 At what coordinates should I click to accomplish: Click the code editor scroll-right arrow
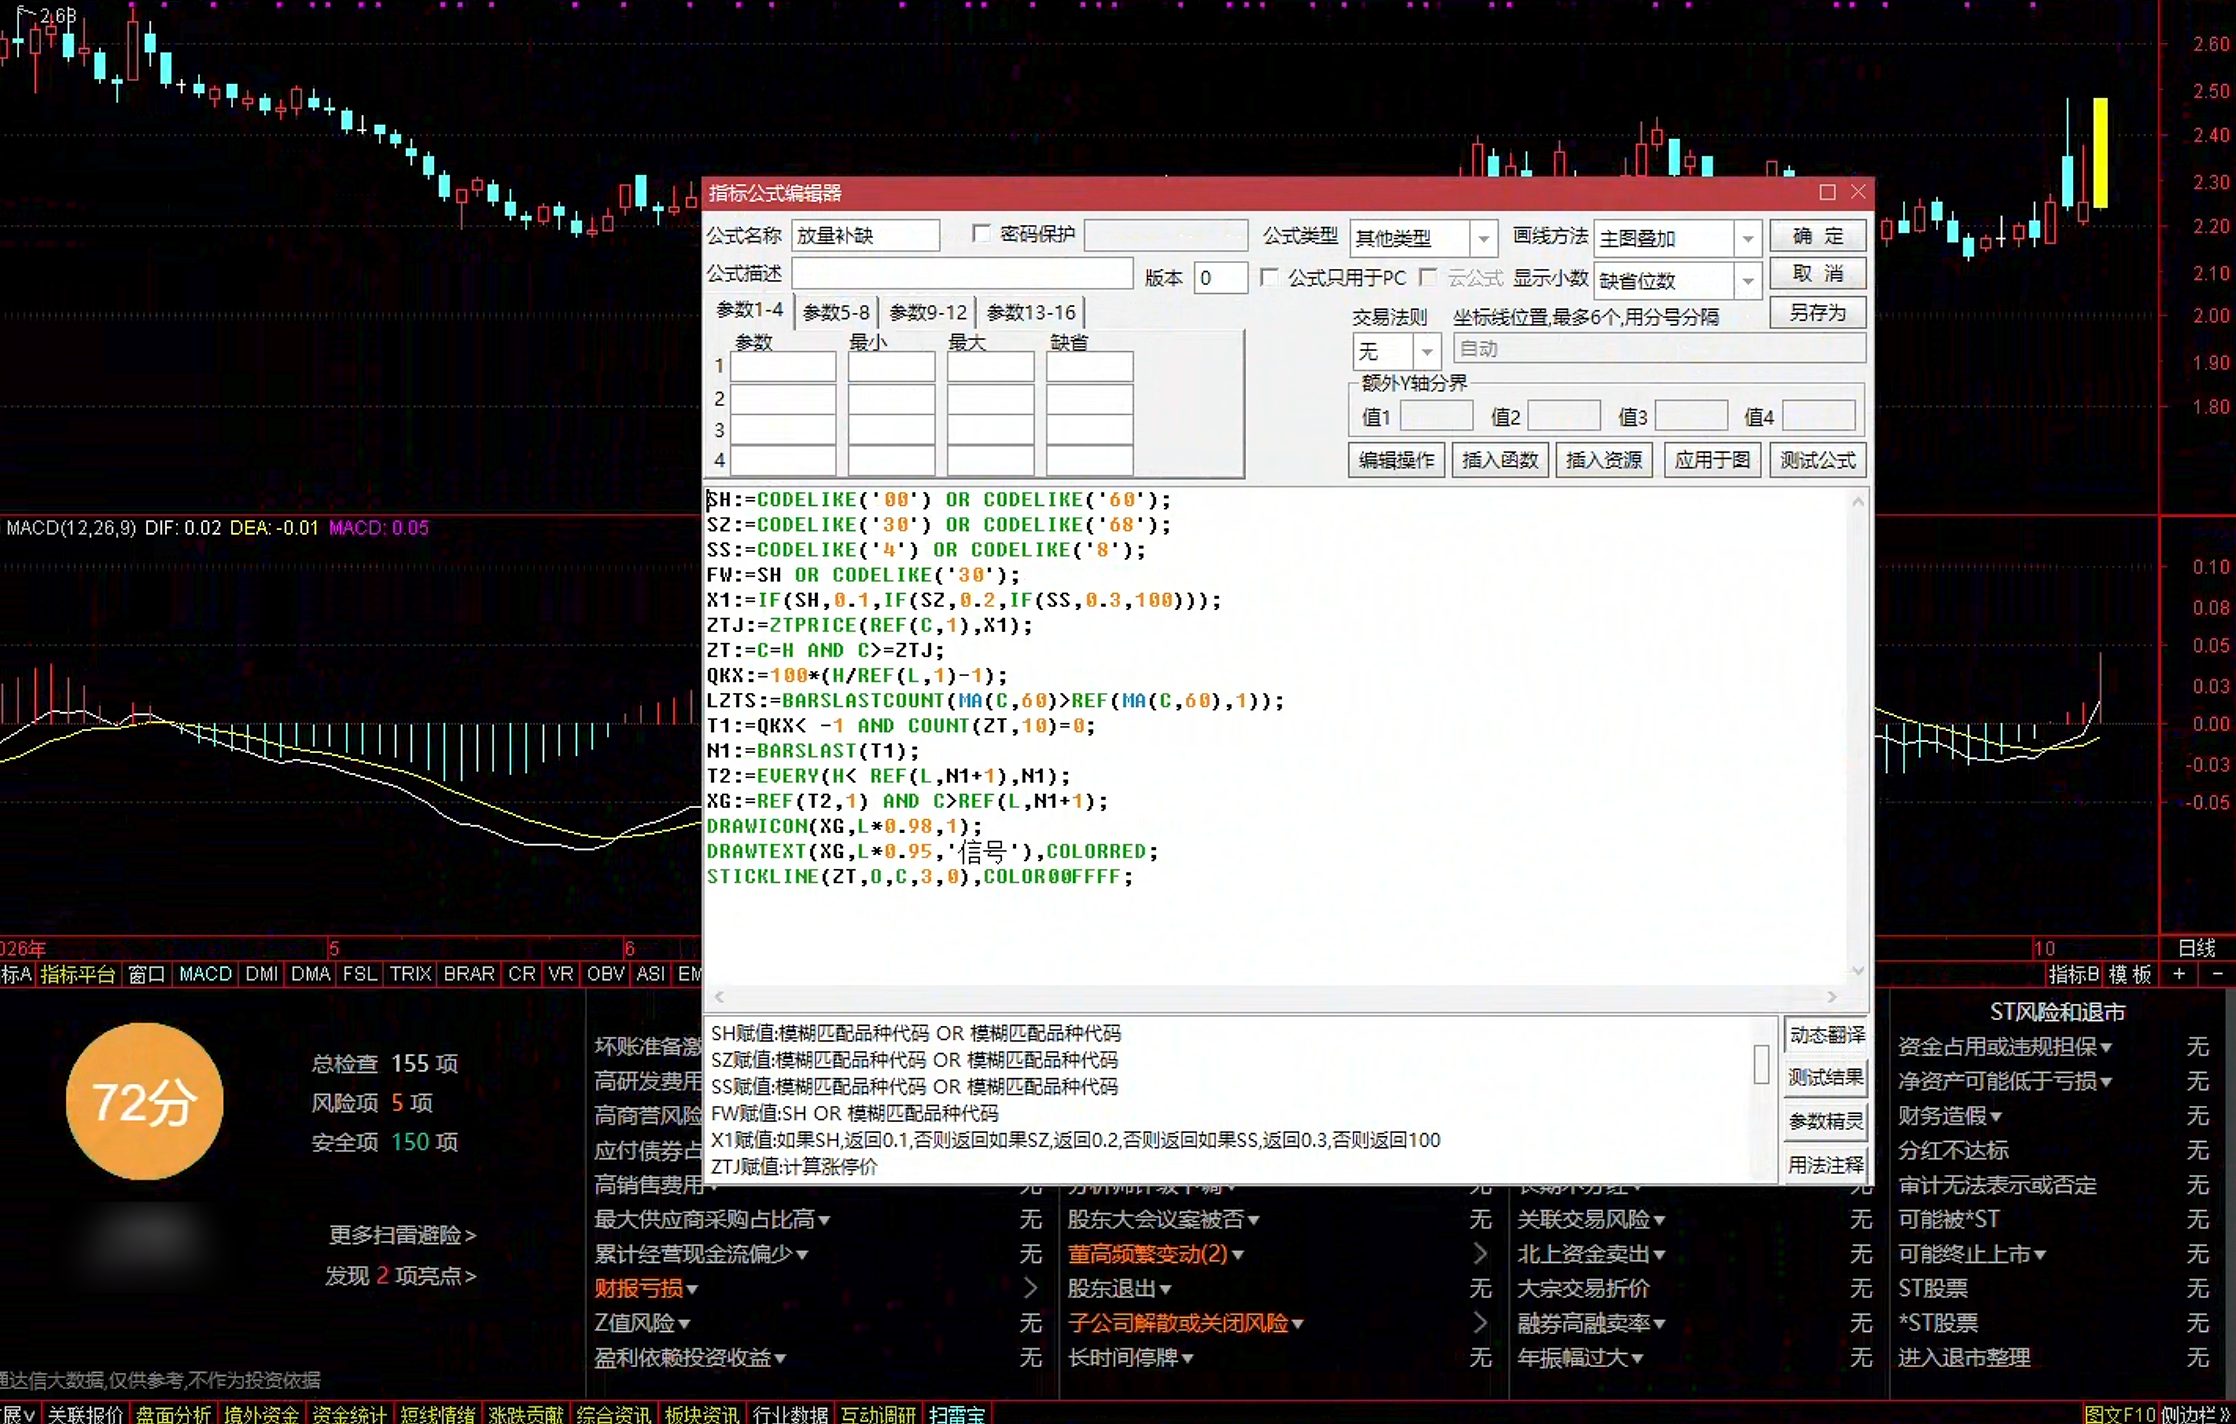tap(1832, 997)
